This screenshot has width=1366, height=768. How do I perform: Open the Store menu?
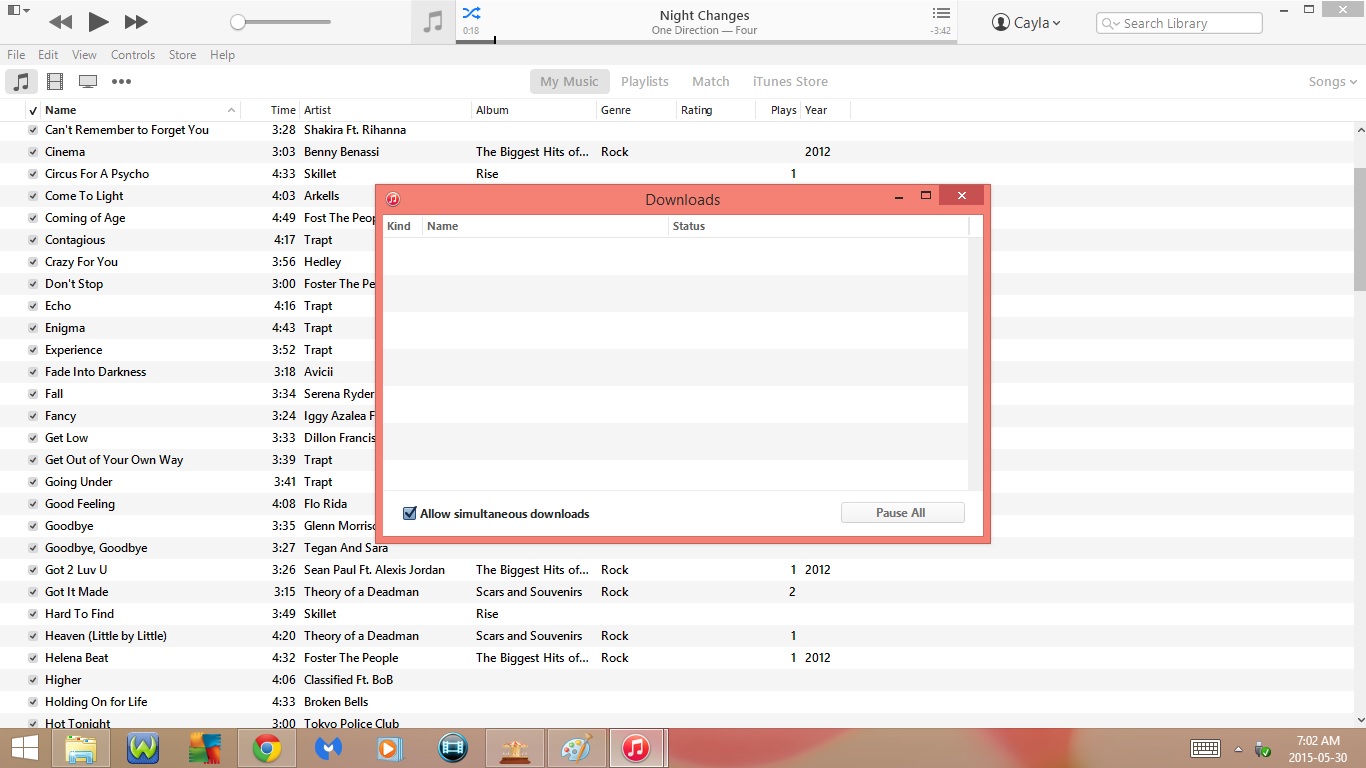click(182, 55)
